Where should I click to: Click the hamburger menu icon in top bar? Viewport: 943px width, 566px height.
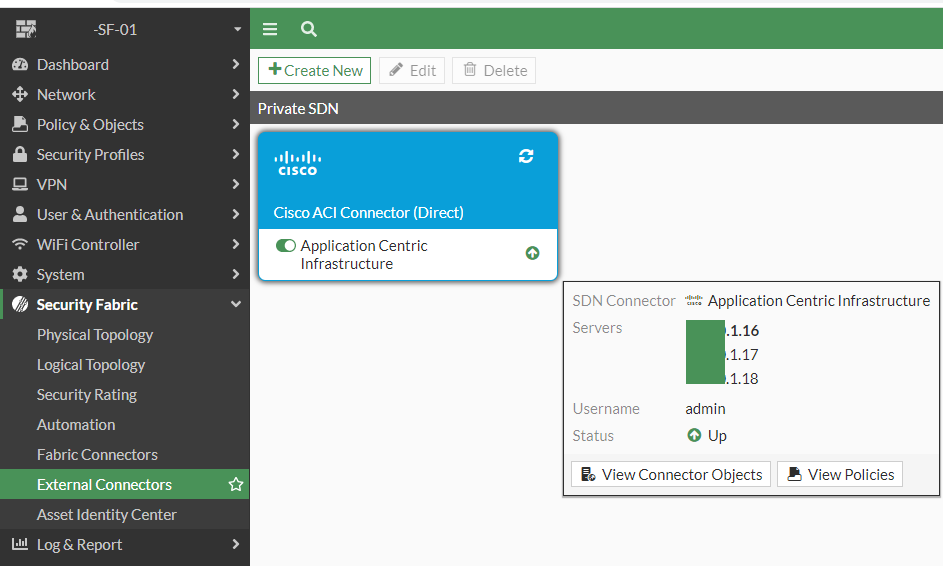point(270,30)
